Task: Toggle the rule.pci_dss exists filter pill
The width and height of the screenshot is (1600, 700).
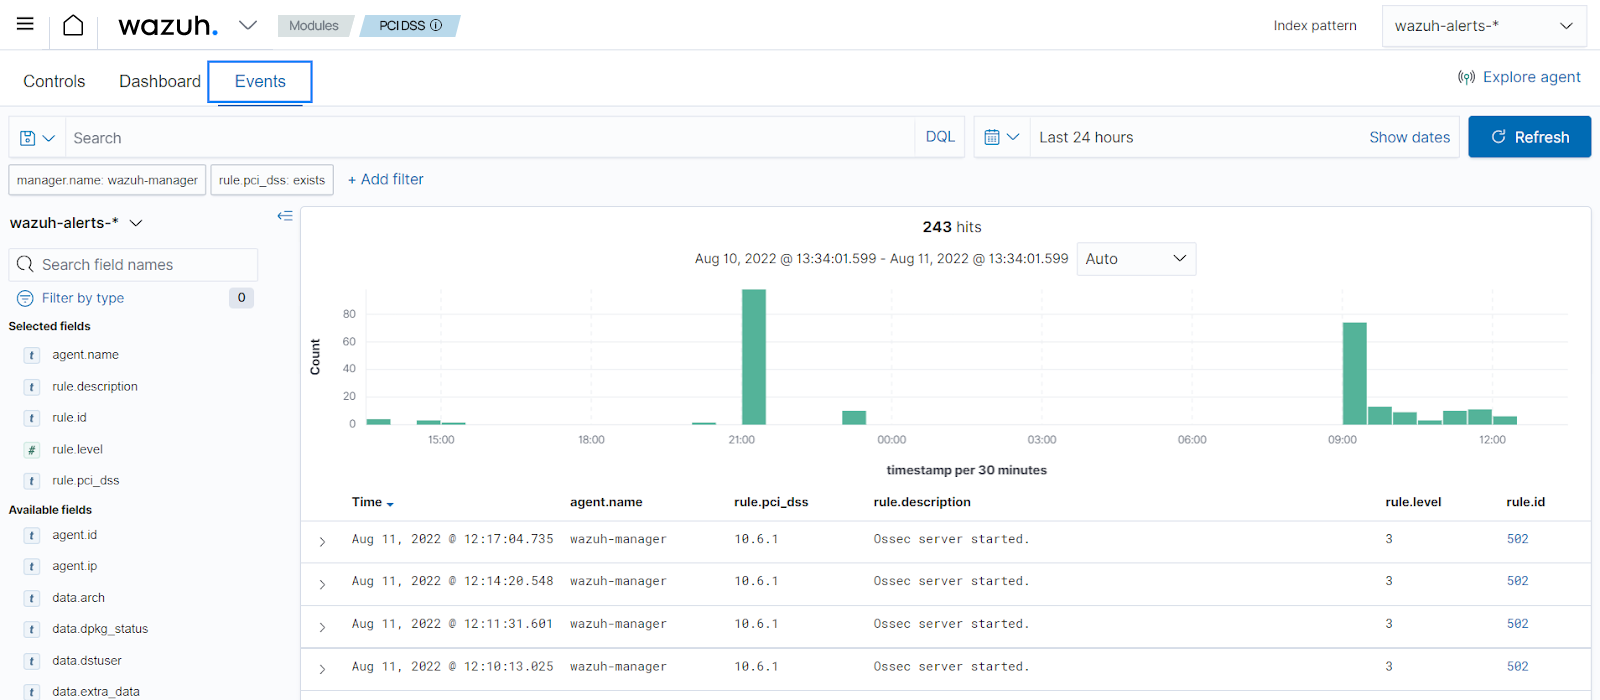Action: 272,180
